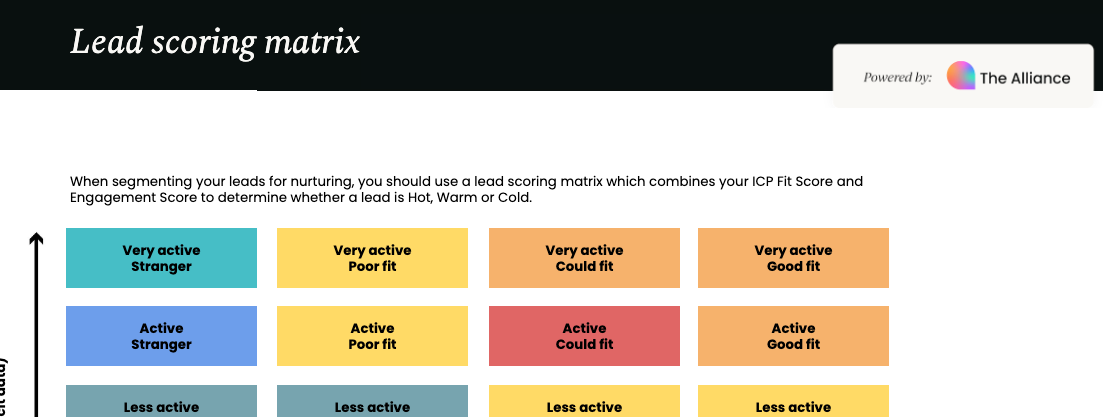Open The Alliance link text

click(1025, 78)
